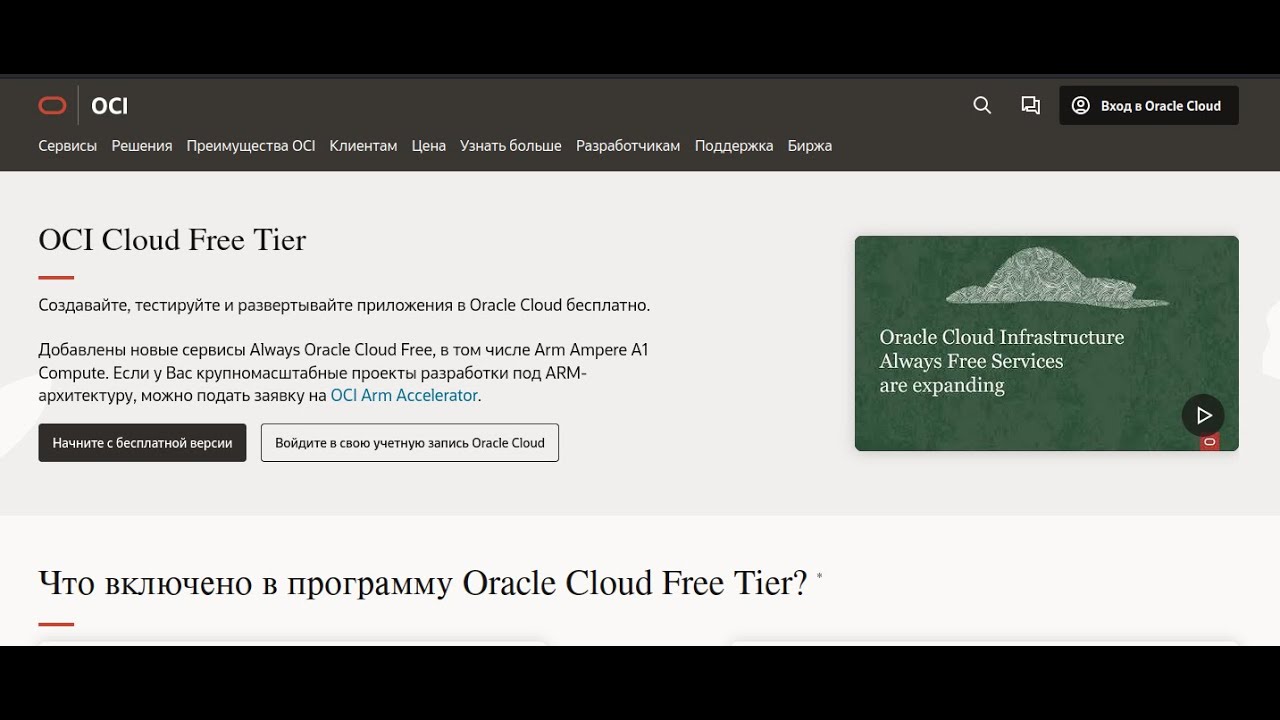Play the Always Free Services video
1280x720 pixels.
[x=1203, y=415]
